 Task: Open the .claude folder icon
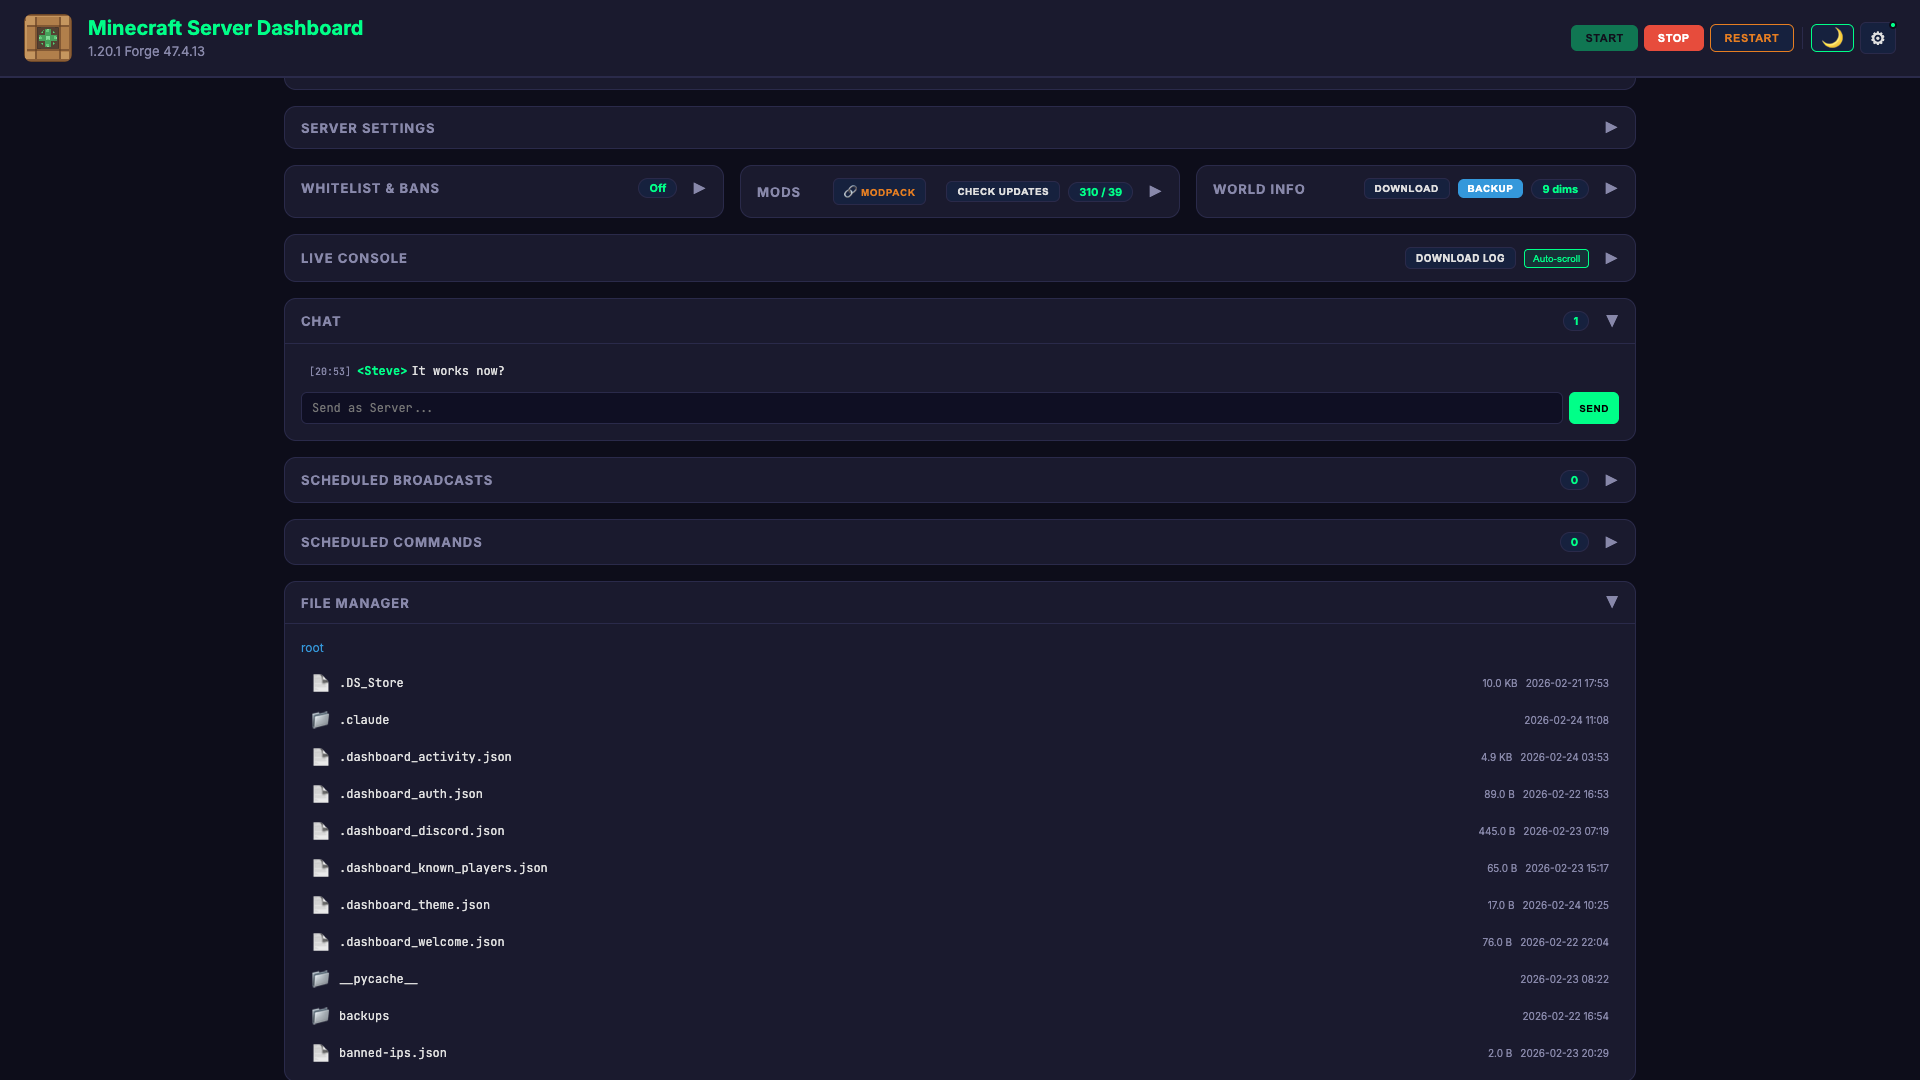[320, 719]
